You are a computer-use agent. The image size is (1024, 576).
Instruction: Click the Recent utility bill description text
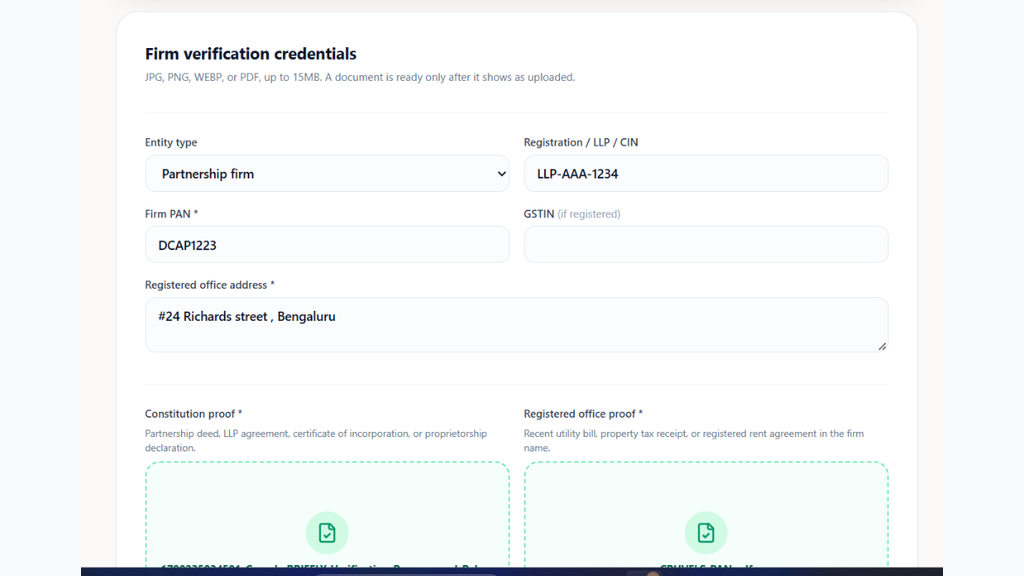pos(694,441)
